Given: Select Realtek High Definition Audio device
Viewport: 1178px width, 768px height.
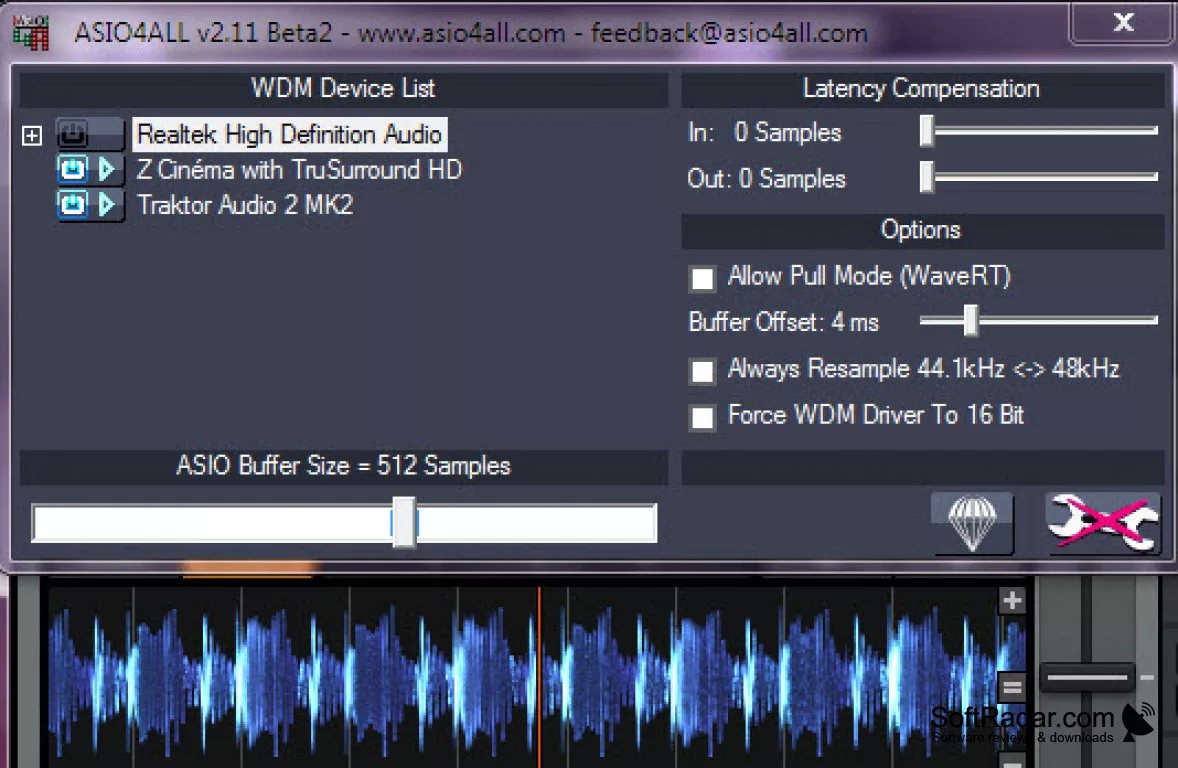Looking at the screenshot, I should [x=289, y=134].
